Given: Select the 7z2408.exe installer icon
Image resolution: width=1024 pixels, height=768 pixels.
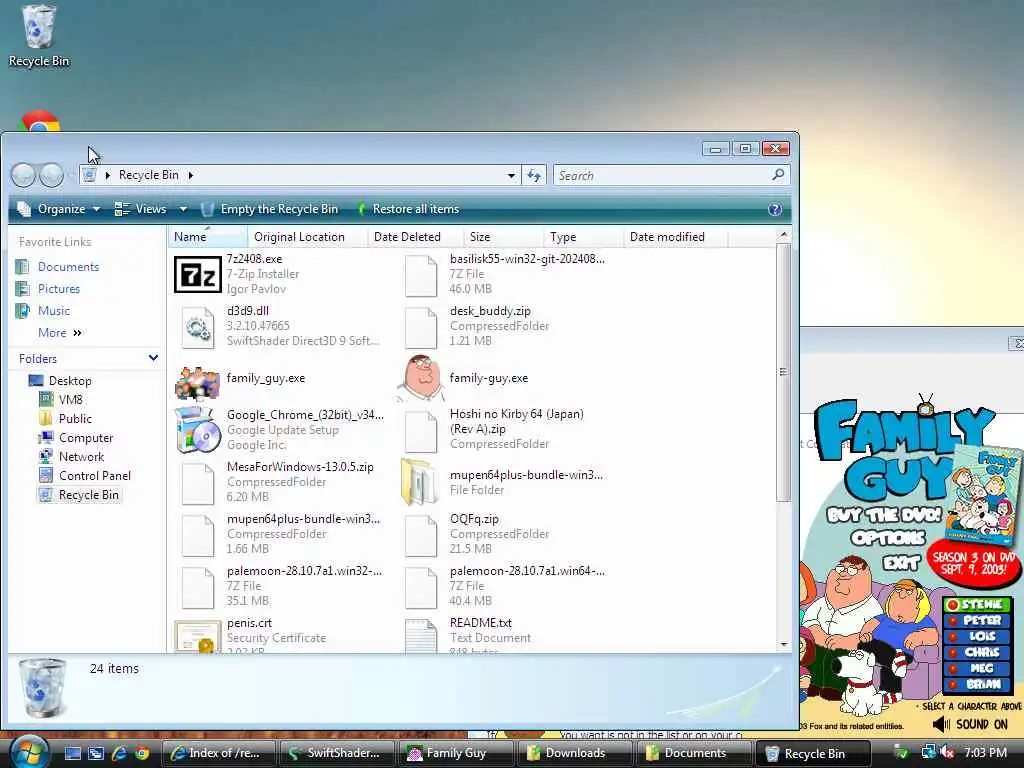Looking at the screenshot, I should 197,275.
